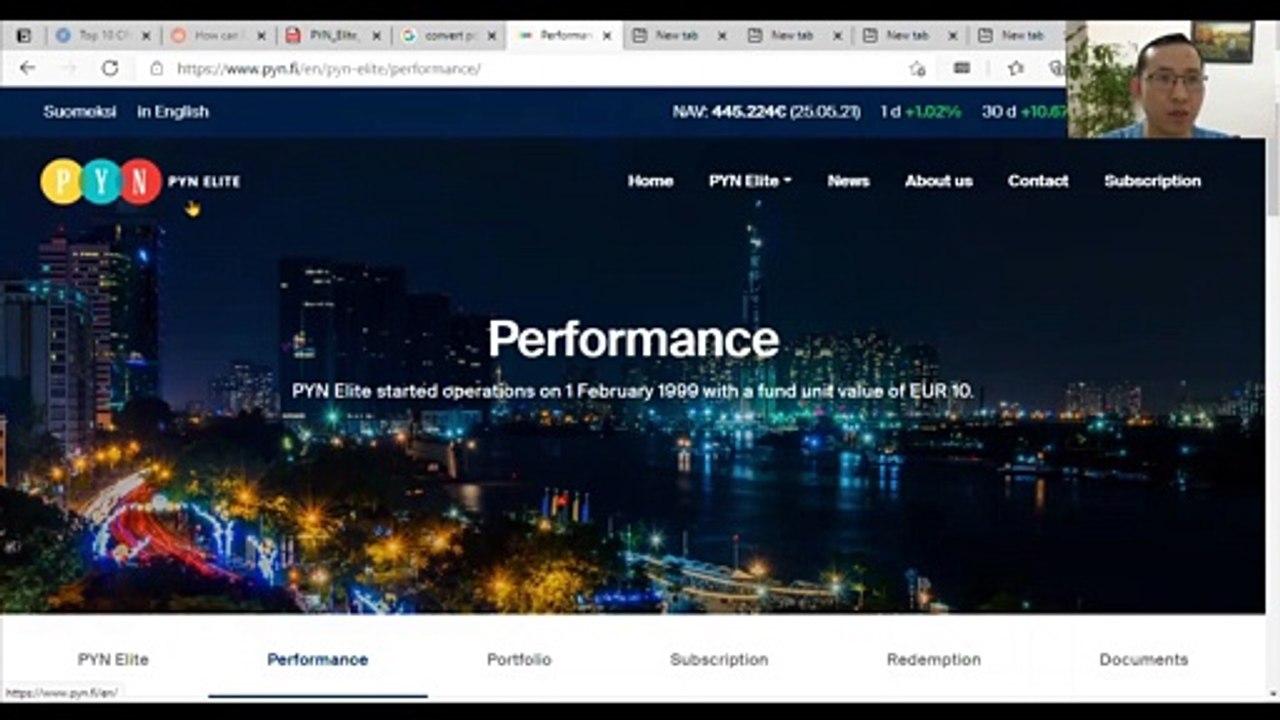Open the browser tab actions menu icon
The image size is (1280, 720).
pos(23,35)
